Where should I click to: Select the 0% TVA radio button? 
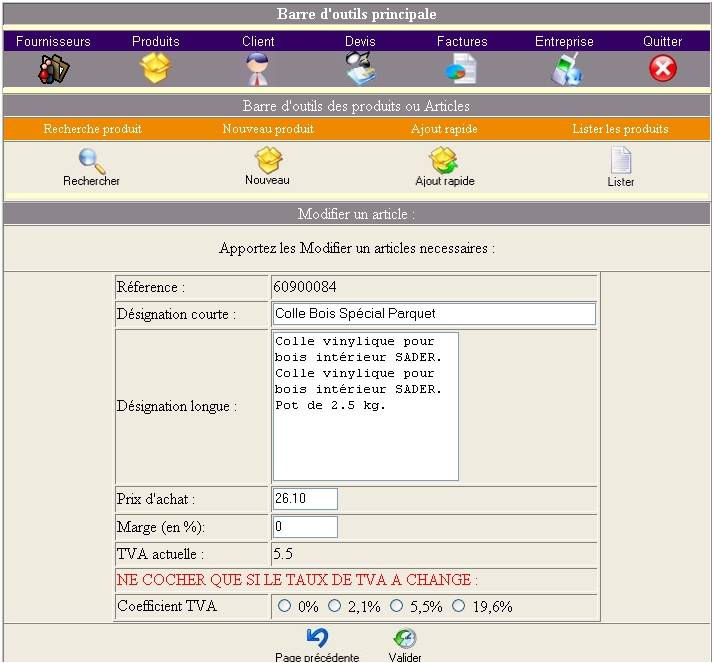coord(285,606)
